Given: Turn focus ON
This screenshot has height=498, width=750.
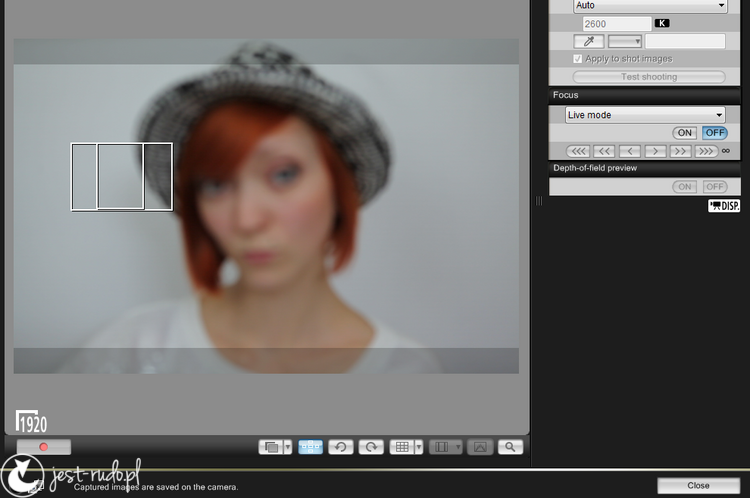Looking at the screenshot, I should coord(684,133).
